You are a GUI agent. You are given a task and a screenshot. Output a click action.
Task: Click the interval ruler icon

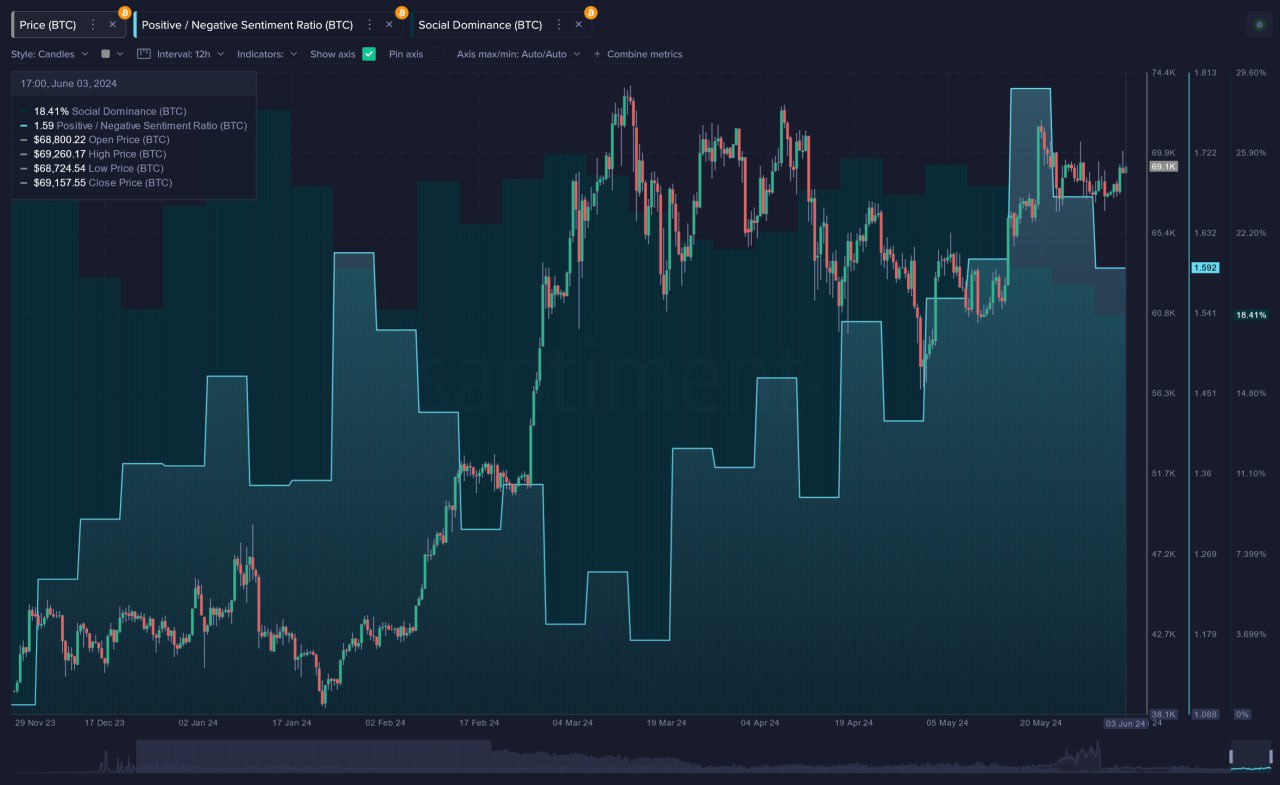tap(143, 54)
